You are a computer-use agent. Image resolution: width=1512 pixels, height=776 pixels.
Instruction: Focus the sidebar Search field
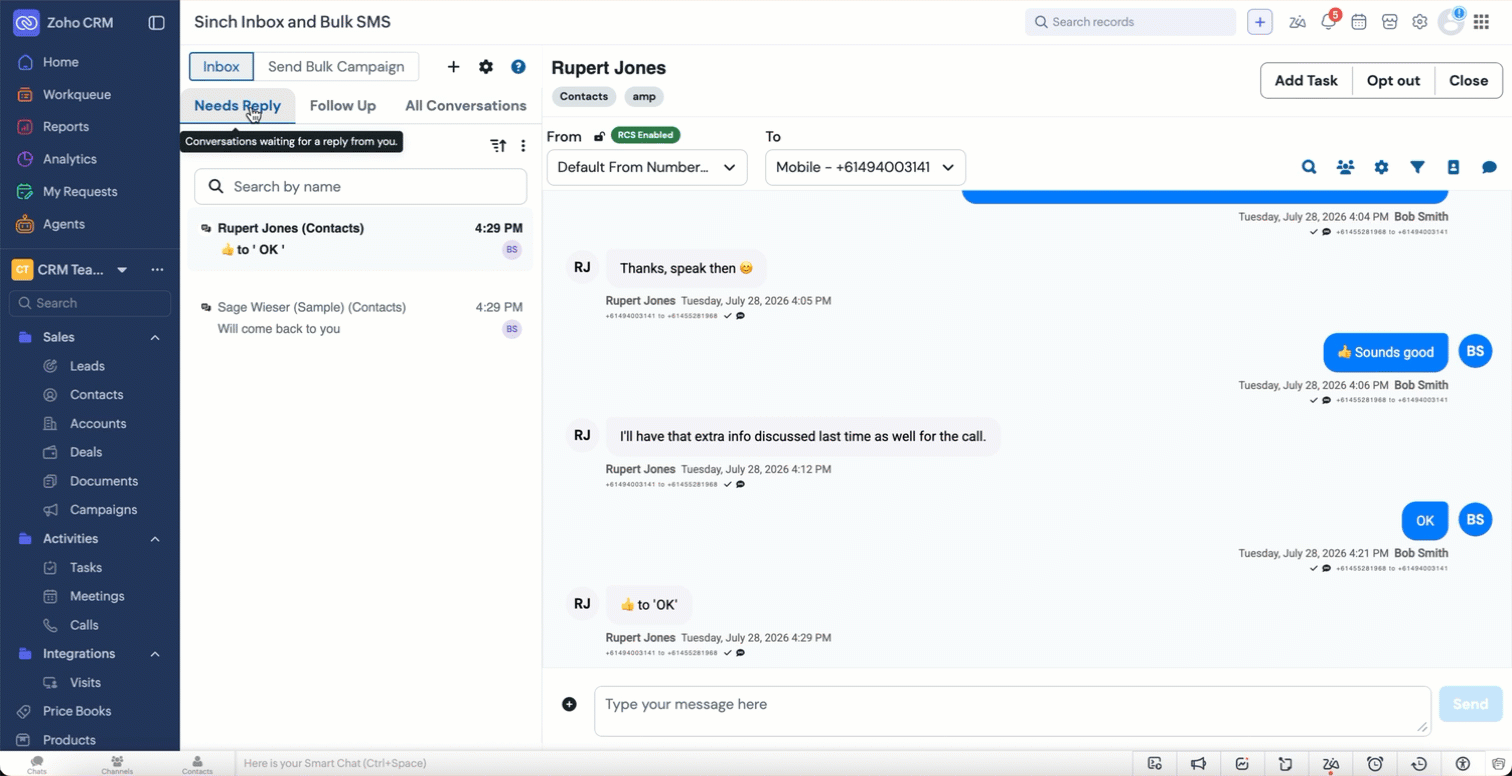(90, 303)
